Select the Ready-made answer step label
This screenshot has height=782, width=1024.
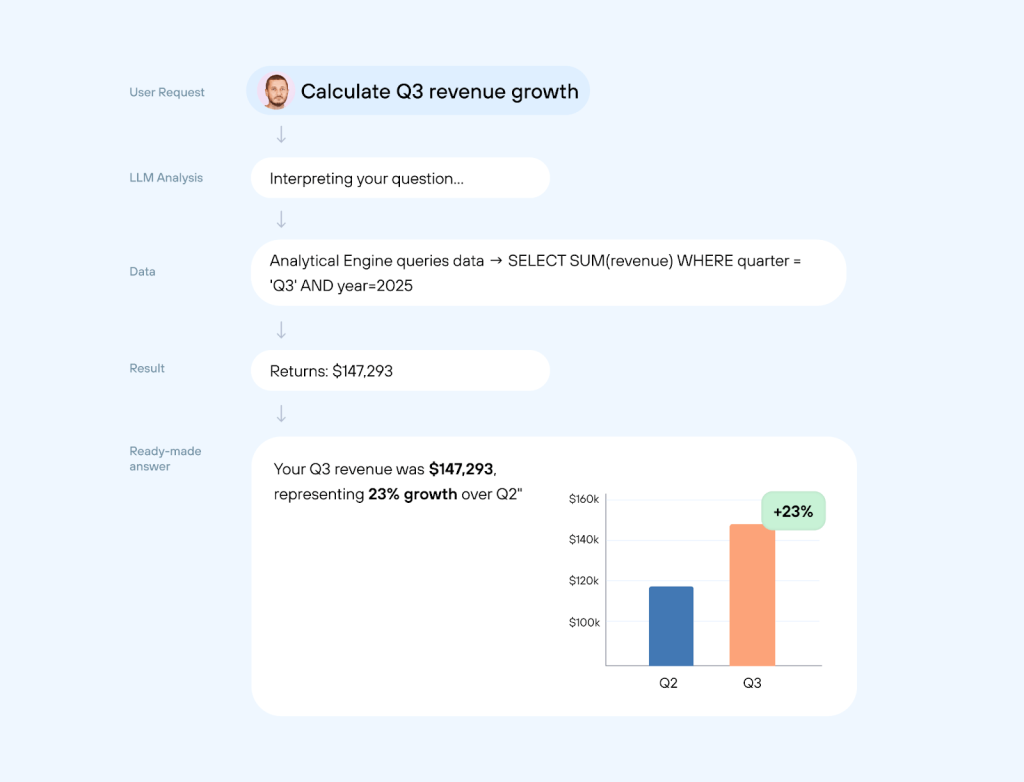[x=165, y=459]
